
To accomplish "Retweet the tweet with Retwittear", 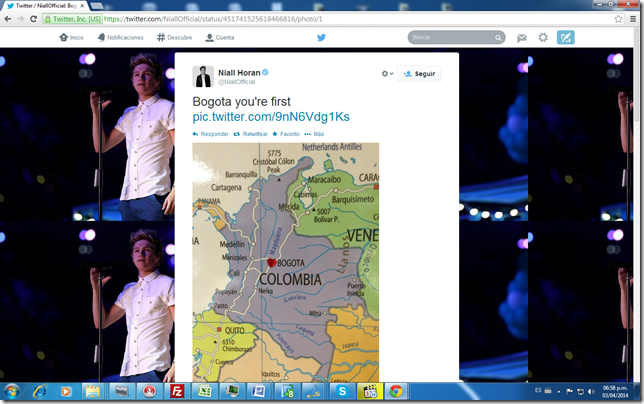I will coord(251,134).
